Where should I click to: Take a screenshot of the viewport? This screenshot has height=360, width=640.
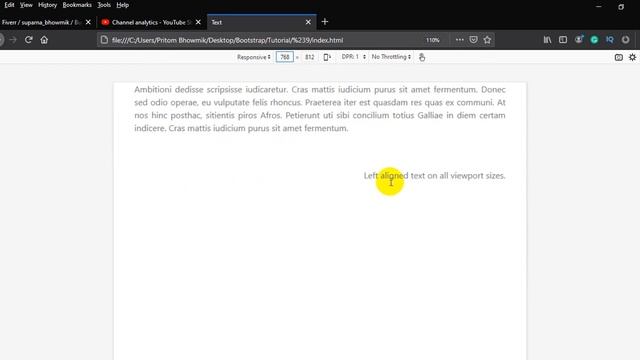click(x=619, y=57)
